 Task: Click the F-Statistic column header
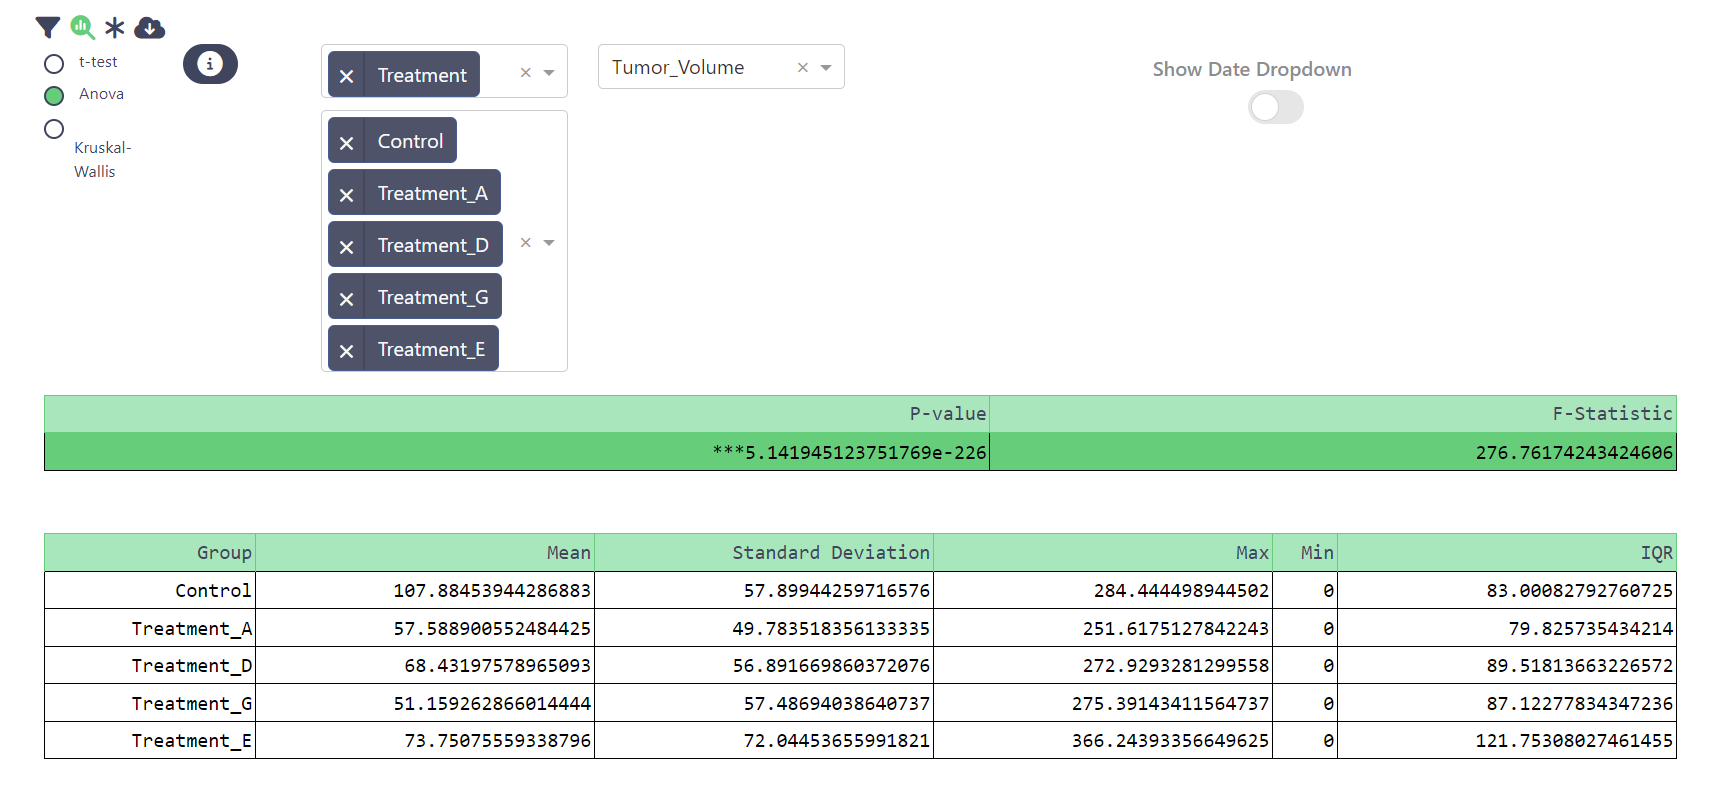tap(1333, 414)
